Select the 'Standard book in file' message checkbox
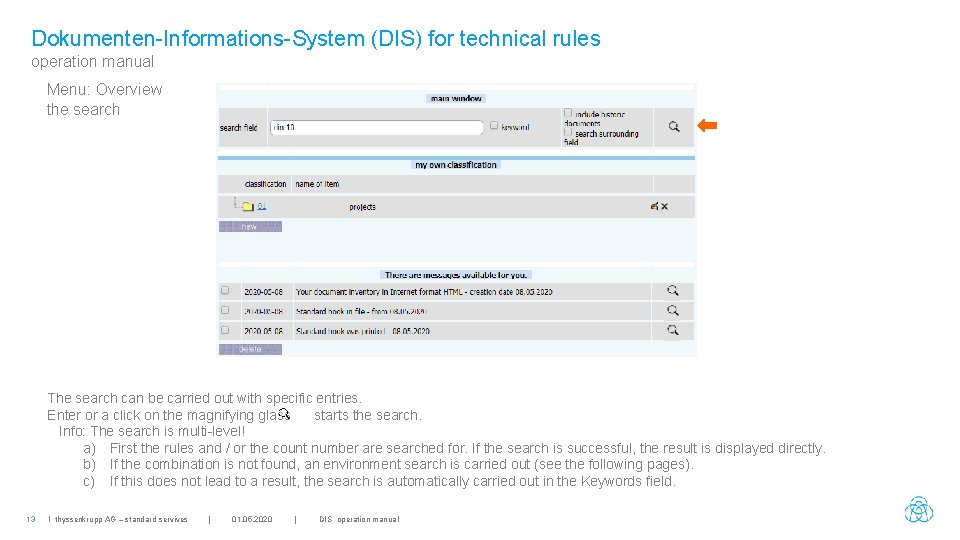This screenshot has width=960, height=540. [x=225, y=310]
